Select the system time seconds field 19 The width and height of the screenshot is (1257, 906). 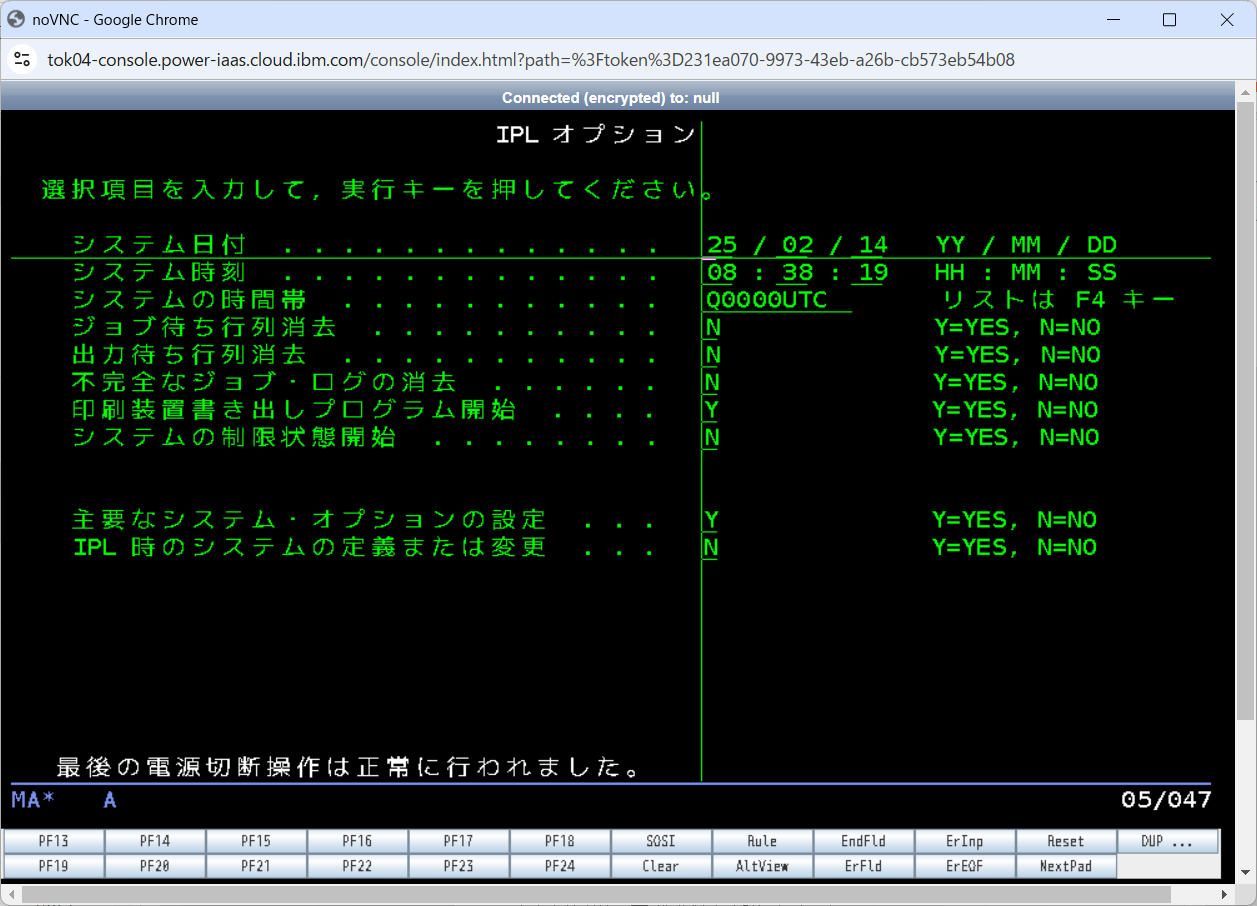click(x=873, y=272)
